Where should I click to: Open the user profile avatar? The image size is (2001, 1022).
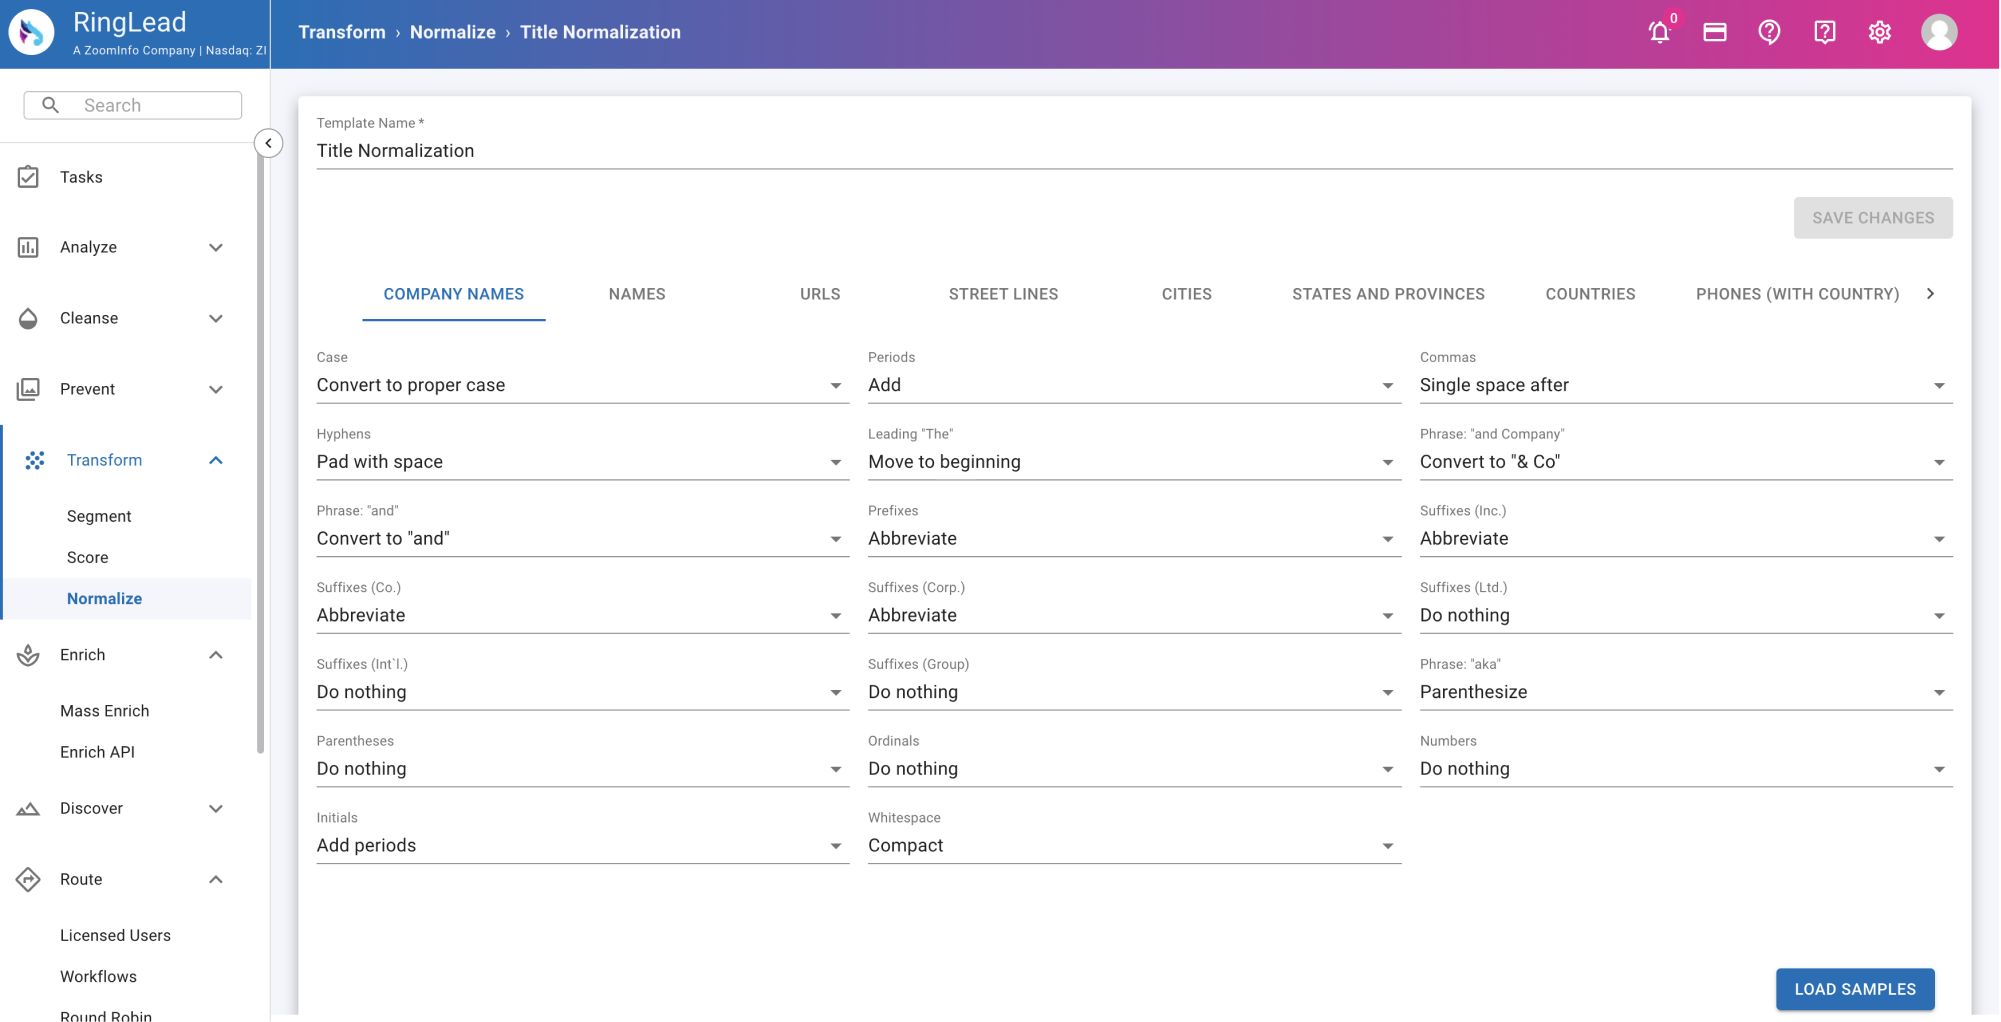[1939, 31]
